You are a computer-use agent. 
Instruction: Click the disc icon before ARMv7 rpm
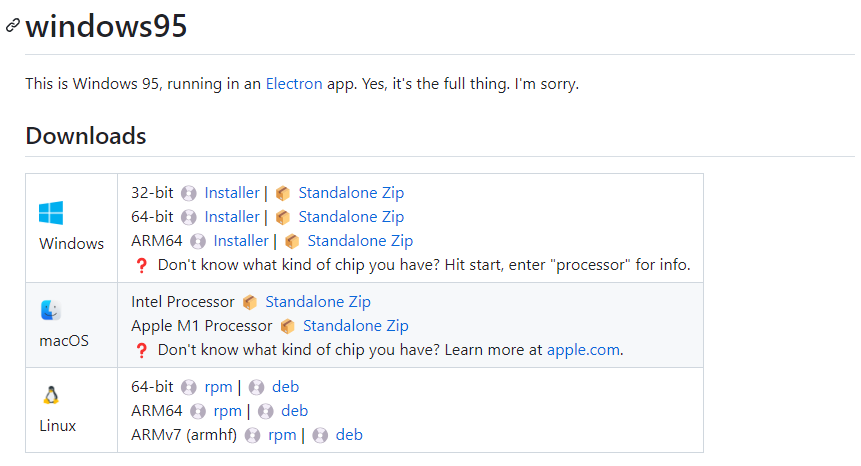coord(253,436)
